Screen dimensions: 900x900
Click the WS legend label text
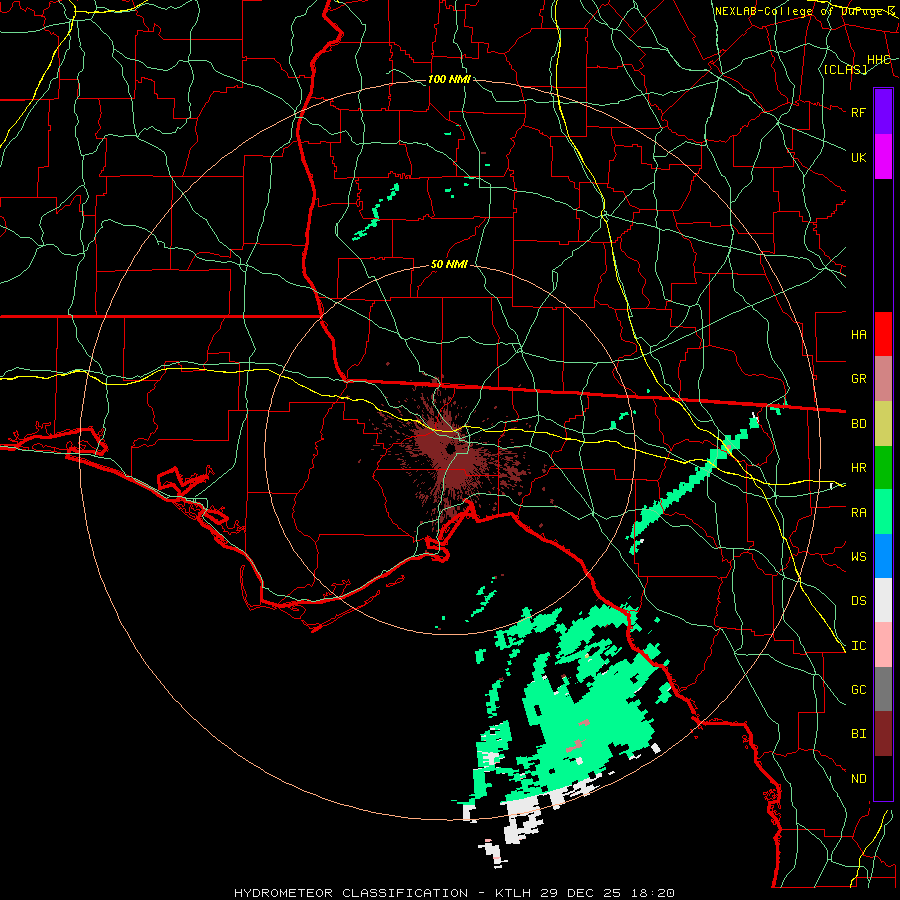(859, 556)
